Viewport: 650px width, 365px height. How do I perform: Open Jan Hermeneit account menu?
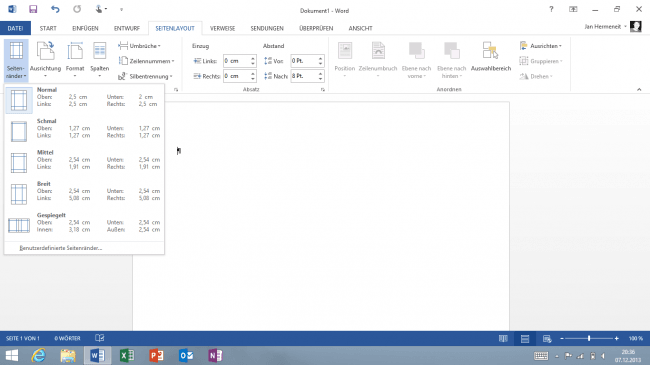coord(606,27)
